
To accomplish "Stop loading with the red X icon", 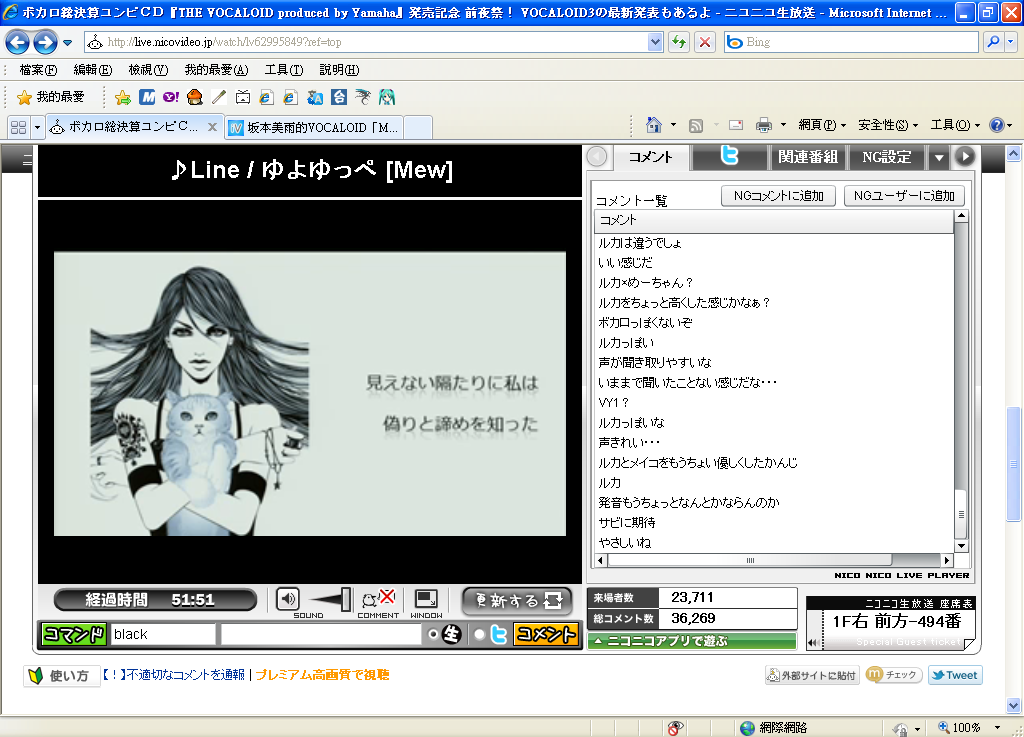I will click(705, 42).
